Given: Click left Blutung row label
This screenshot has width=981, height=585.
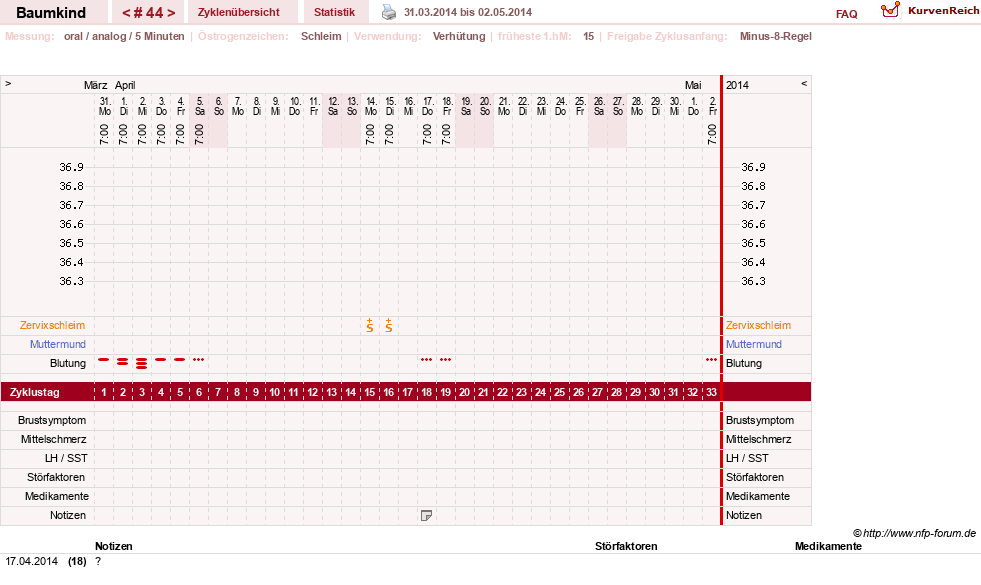Looking at the screenshot, I should pos(68,363).
